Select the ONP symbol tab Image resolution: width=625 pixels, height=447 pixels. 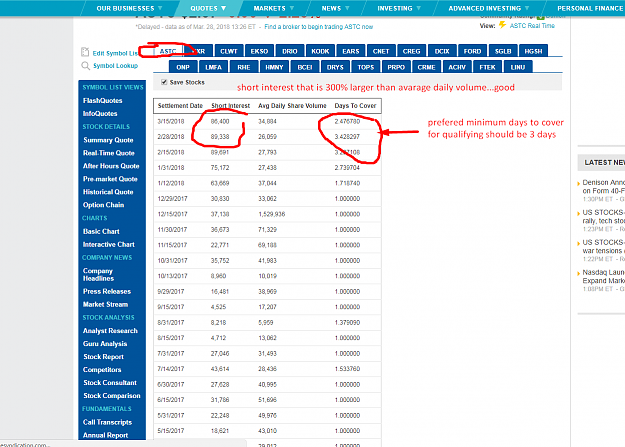(183, 67)
